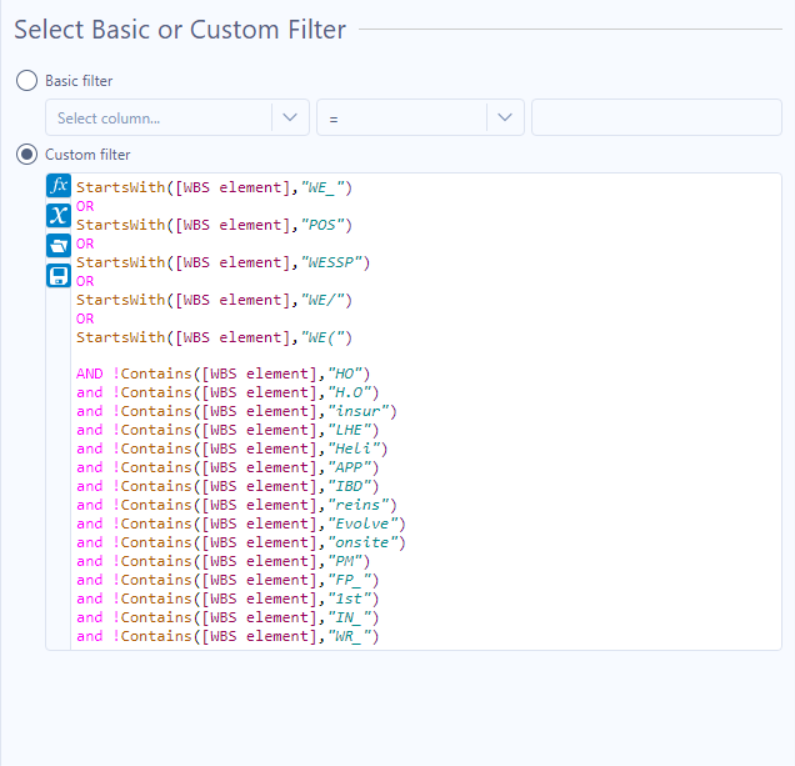Open the fx functions list icon
The height and width of the screenshot is (766, 795).
click(x=58, y=186)
